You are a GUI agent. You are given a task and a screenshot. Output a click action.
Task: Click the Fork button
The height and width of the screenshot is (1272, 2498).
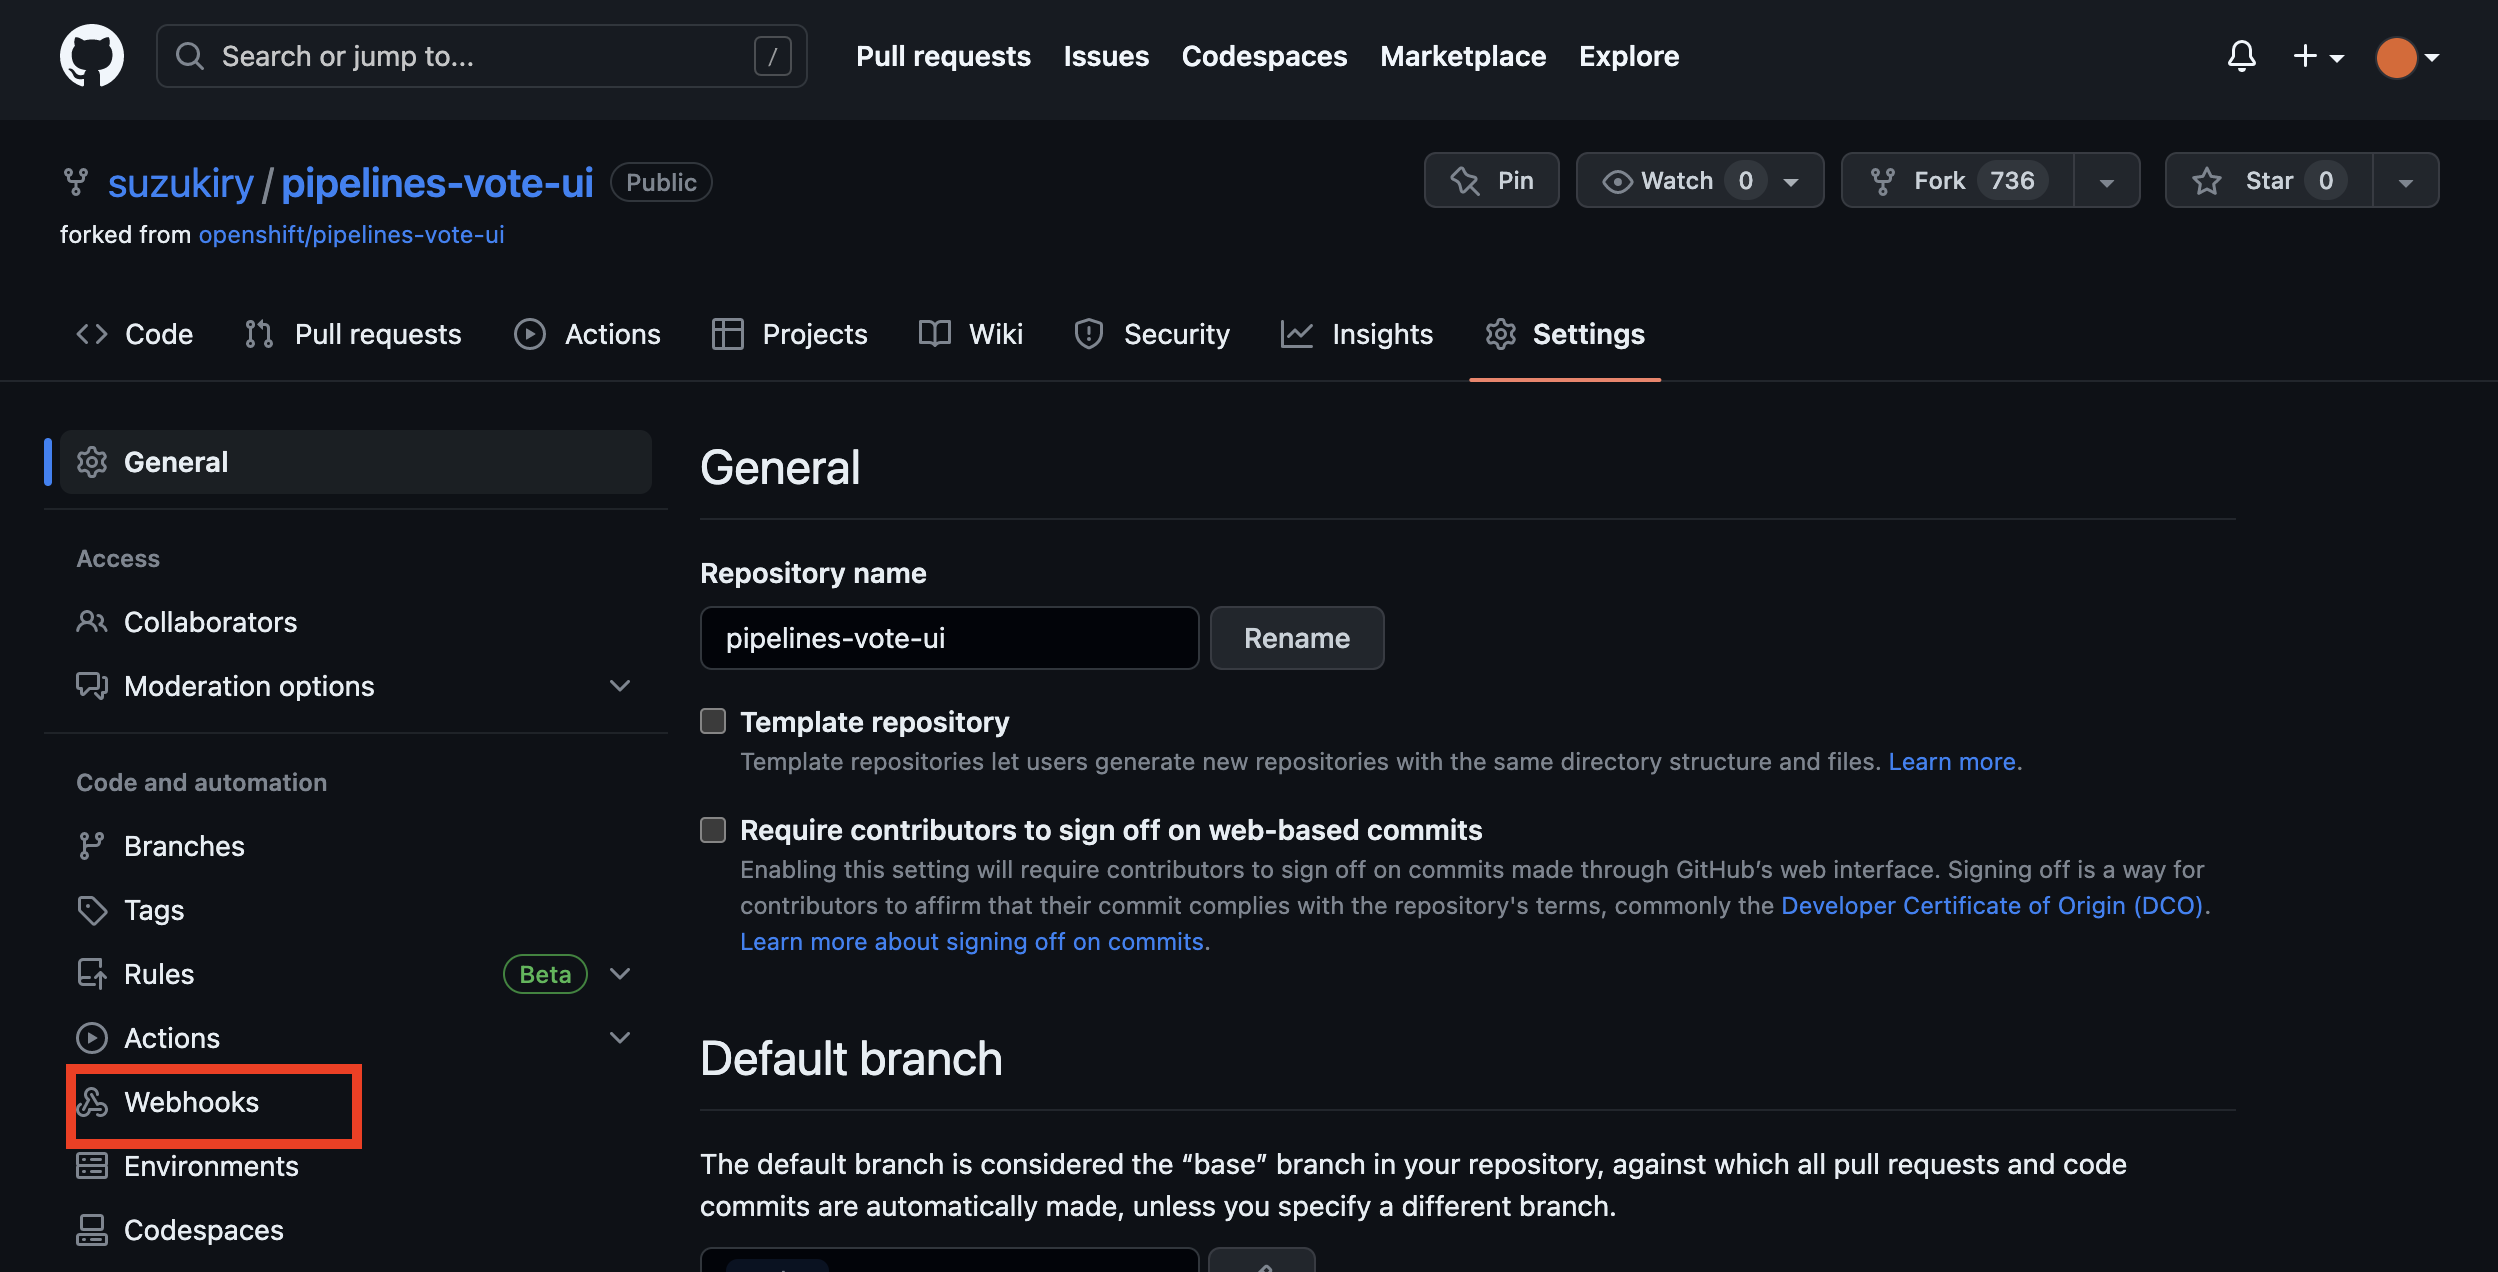click(x=1957, y=180)
